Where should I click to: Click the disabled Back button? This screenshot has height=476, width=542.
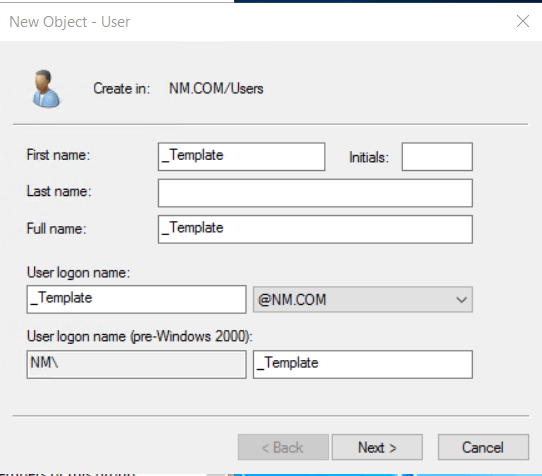283,447
